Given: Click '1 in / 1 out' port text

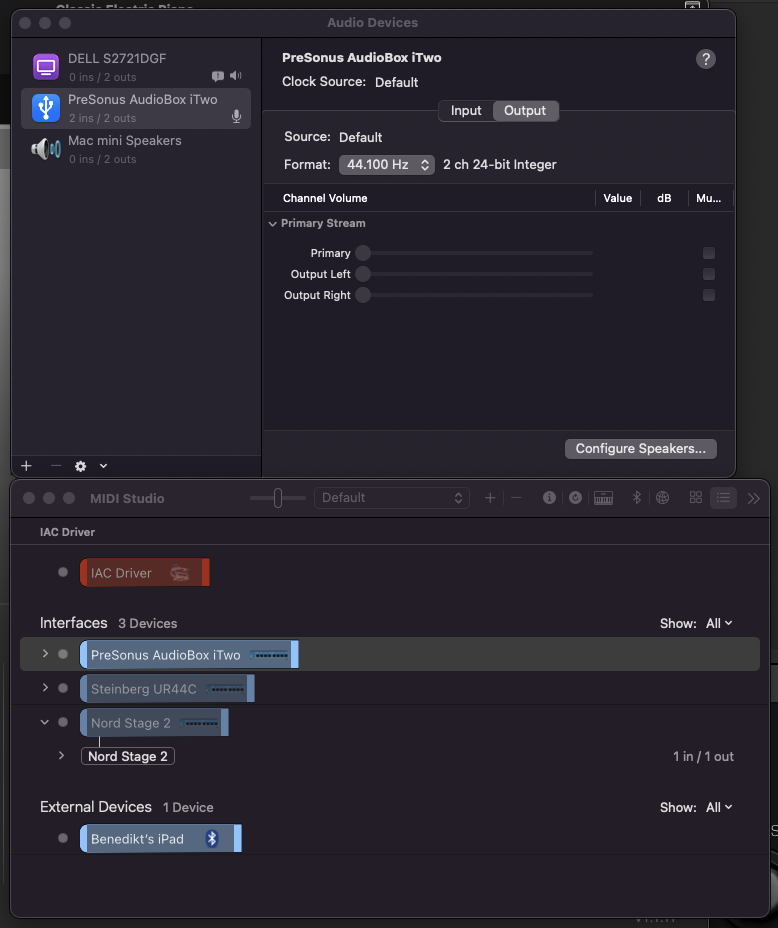Looking at the screenshot, I should tap(703, 756).
